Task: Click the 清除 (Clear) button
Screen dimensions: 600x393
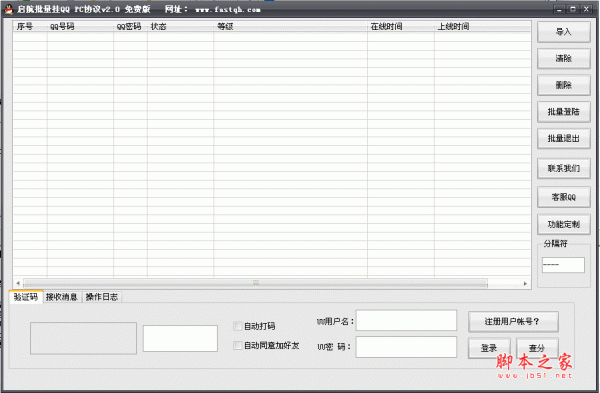Action: (564, 59)
